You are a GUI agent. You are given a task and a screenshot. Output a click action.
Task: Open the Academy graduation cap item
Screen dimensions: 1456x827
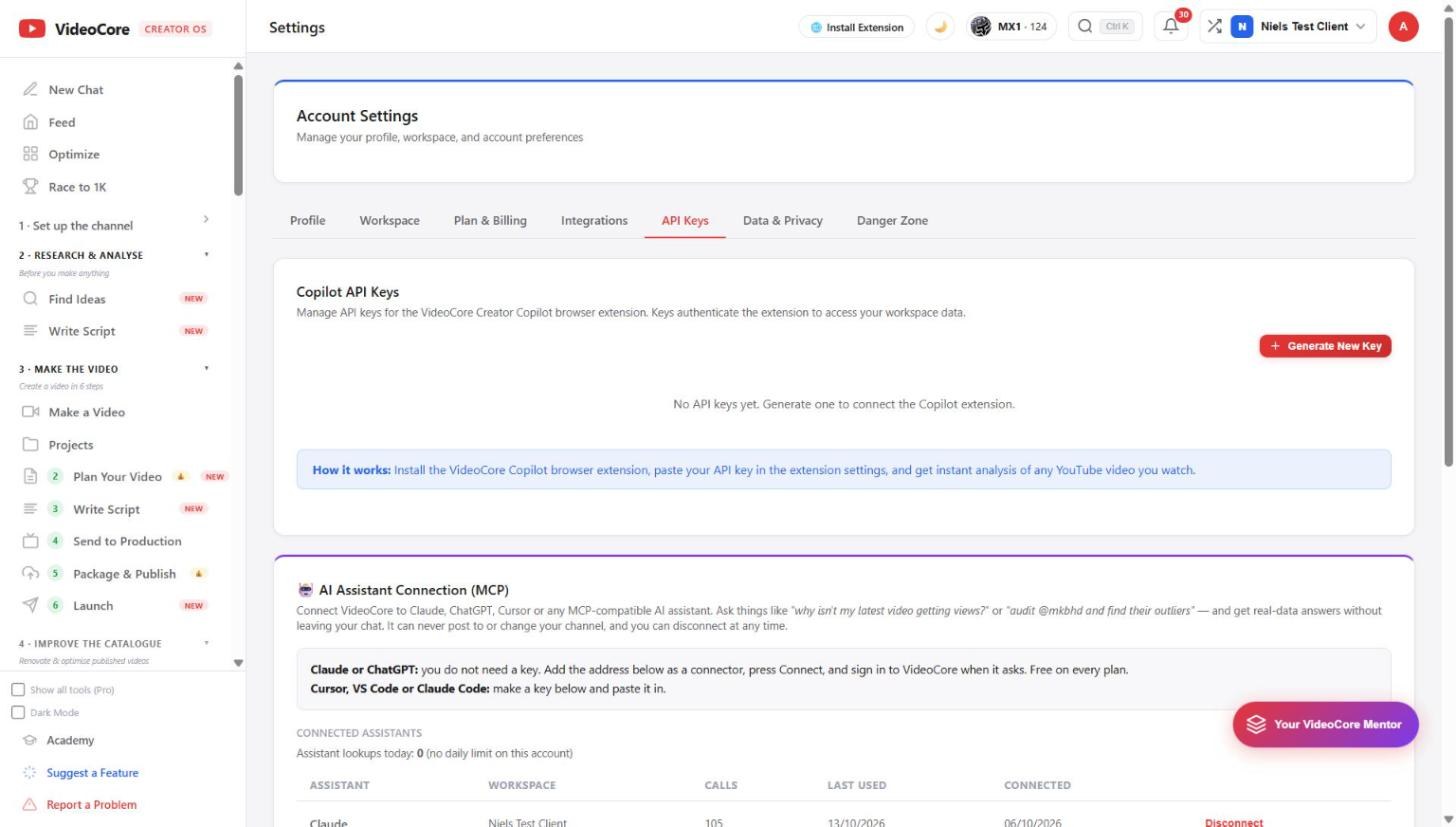click(58, 741)
